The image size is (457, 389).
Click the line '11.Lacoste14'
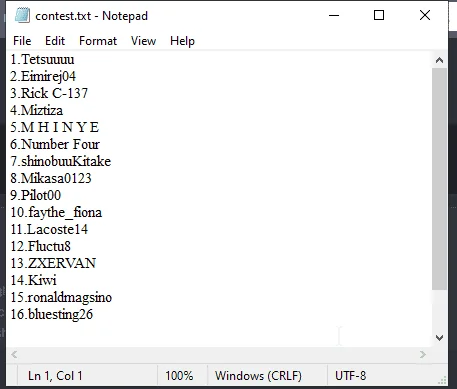[x=49, y=230]
